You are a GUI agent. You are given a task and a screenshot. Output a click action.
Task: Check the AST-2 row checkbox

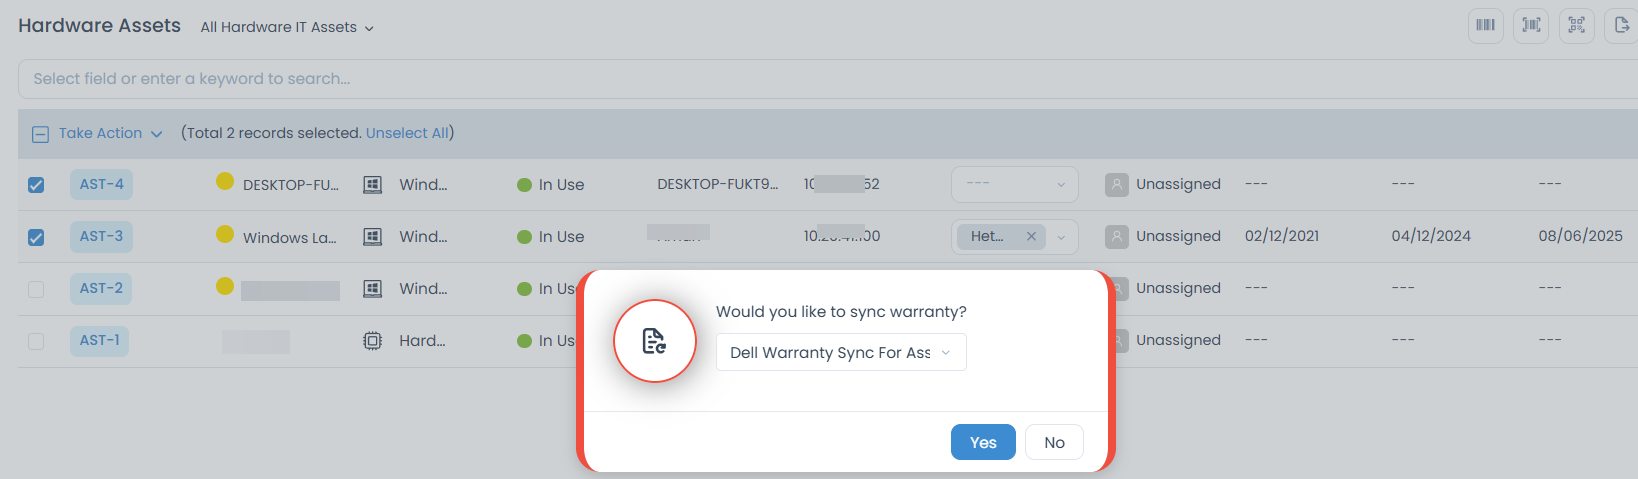tap(36, 289)
